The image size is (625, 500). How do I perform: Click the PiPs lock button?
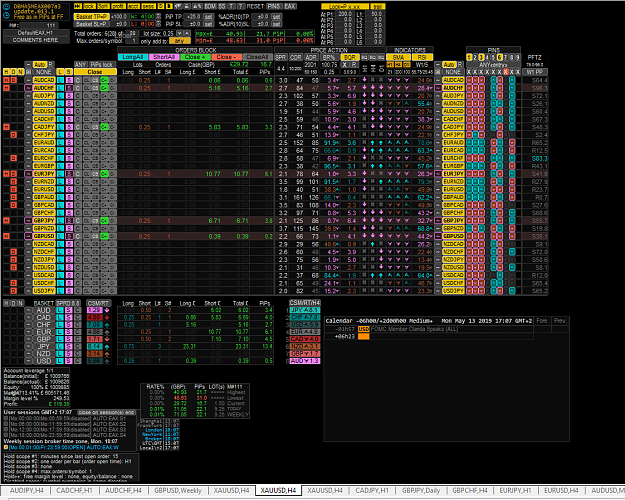tap(102, 65)
